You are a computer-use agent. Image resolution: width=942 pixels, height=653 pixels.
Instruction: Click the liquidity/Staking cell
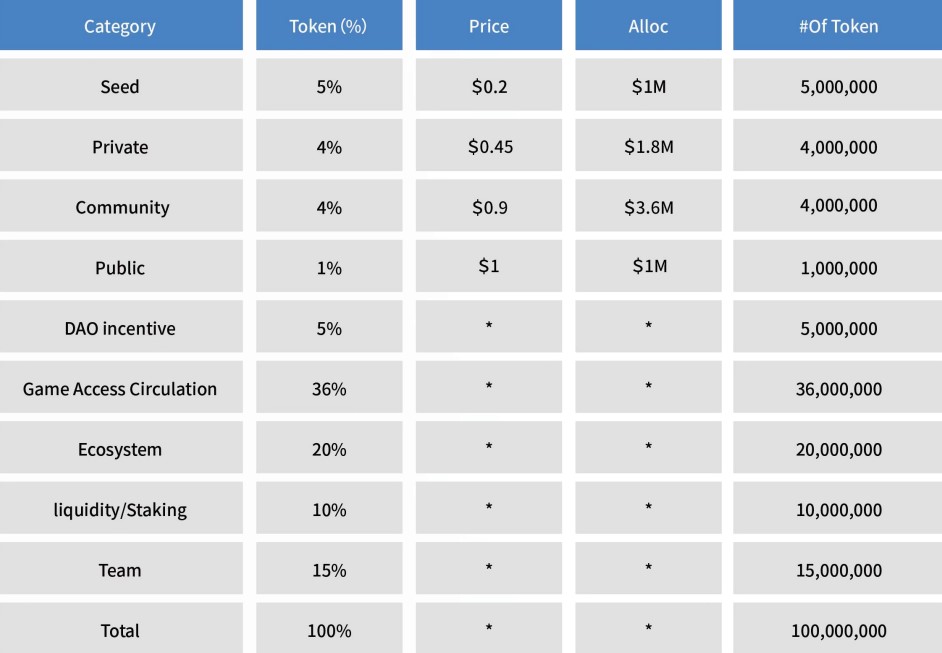tap(120, 510)
